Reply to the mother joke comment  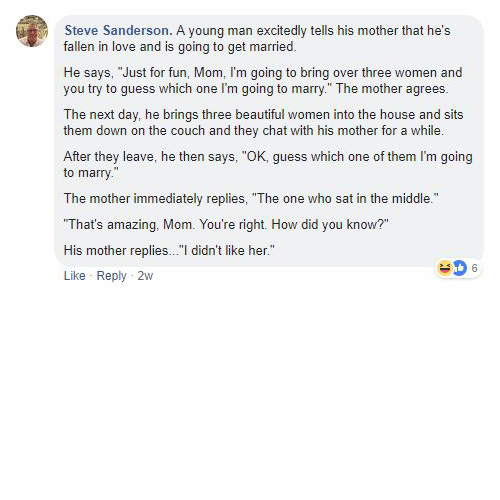click(x=111, y=276)
